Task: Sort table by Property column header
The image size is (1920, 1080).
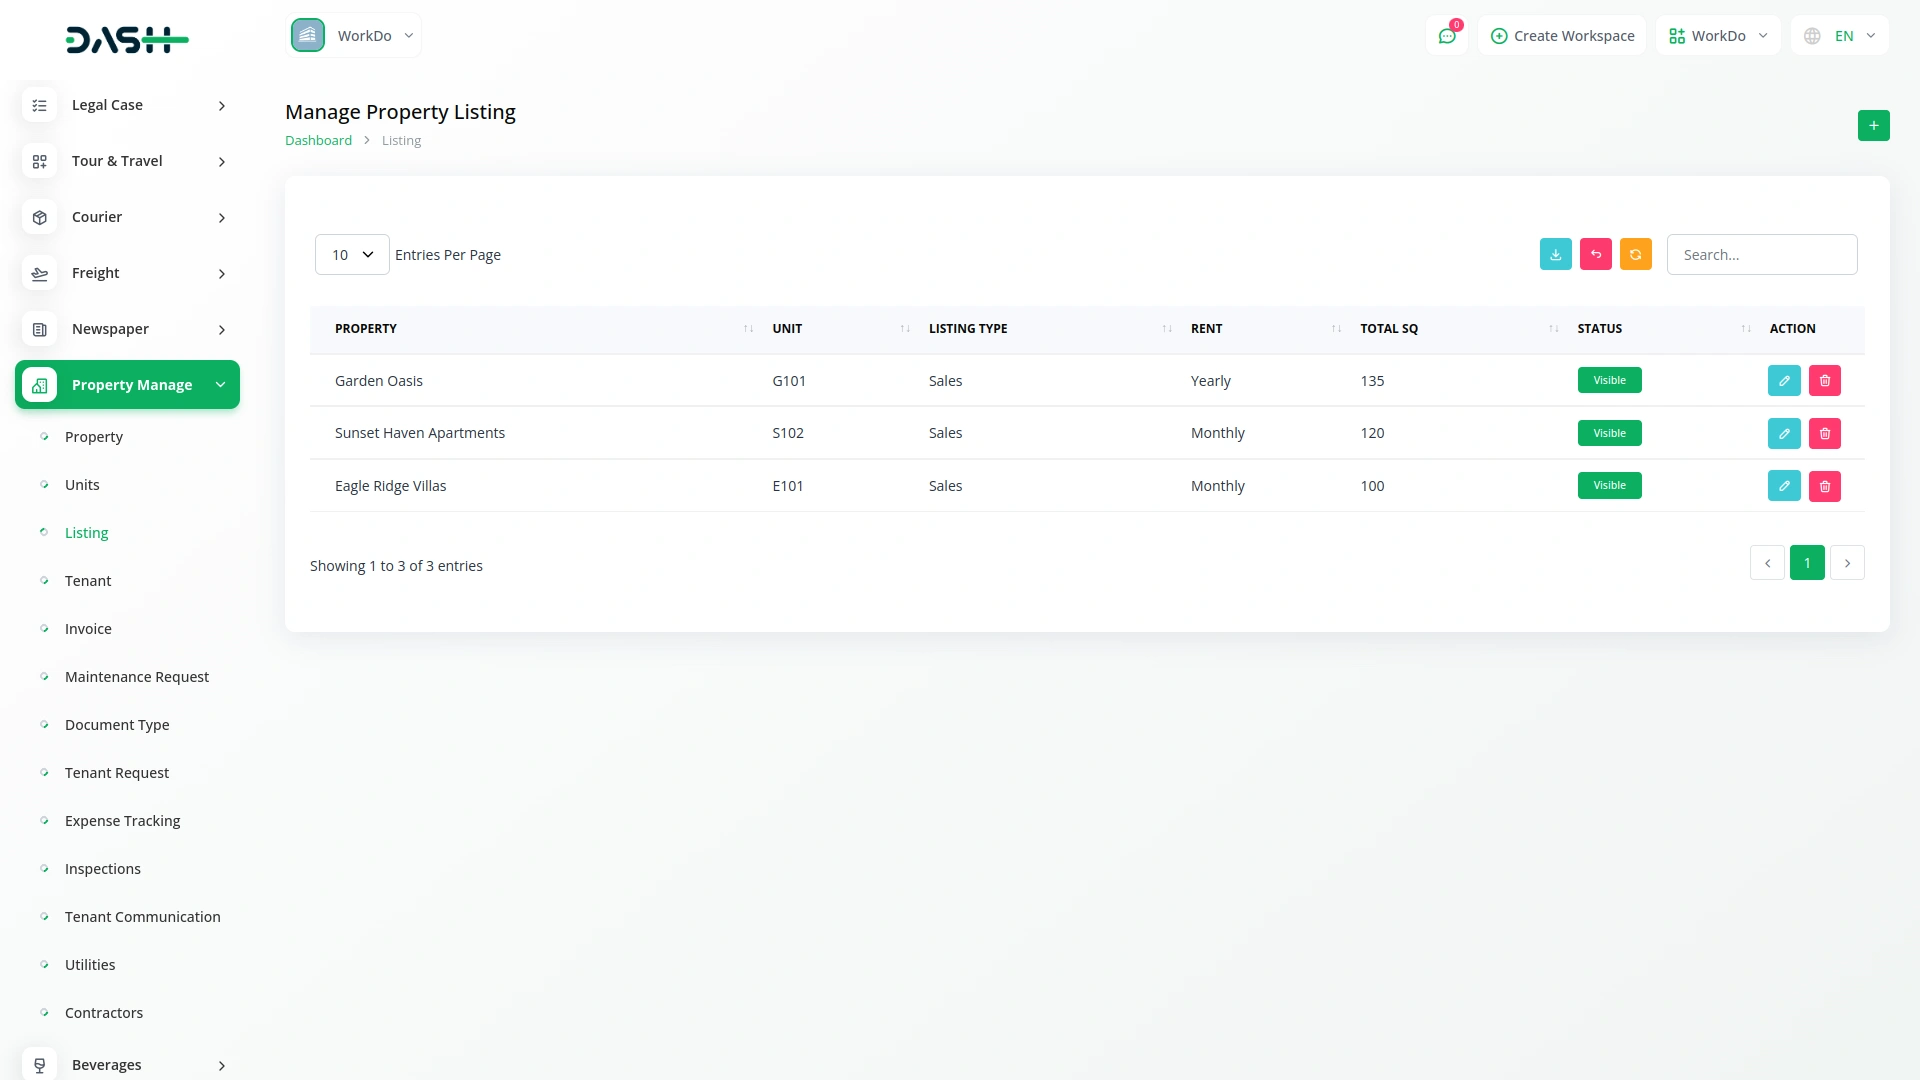Action: (x=366, y=328)
